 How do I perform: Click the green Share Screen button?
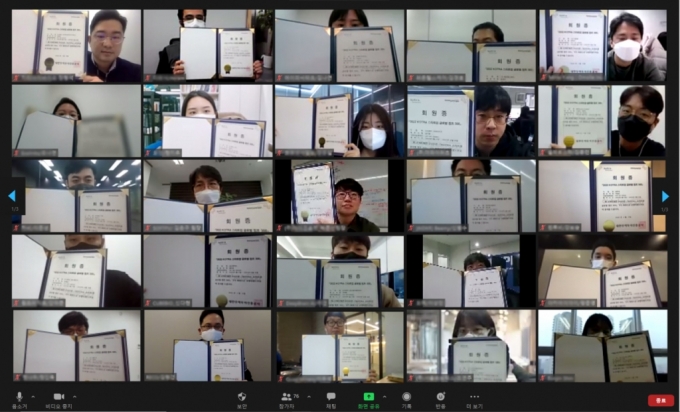[x=369, y=398]
